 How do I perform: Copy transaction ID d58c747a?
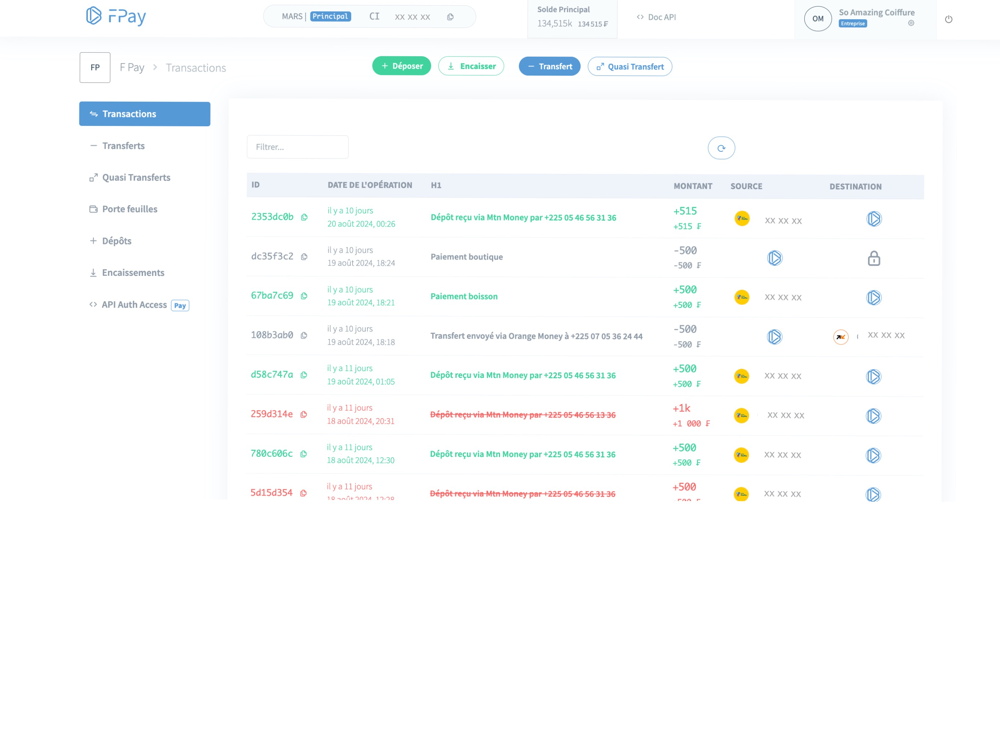(x=304, y=375)
